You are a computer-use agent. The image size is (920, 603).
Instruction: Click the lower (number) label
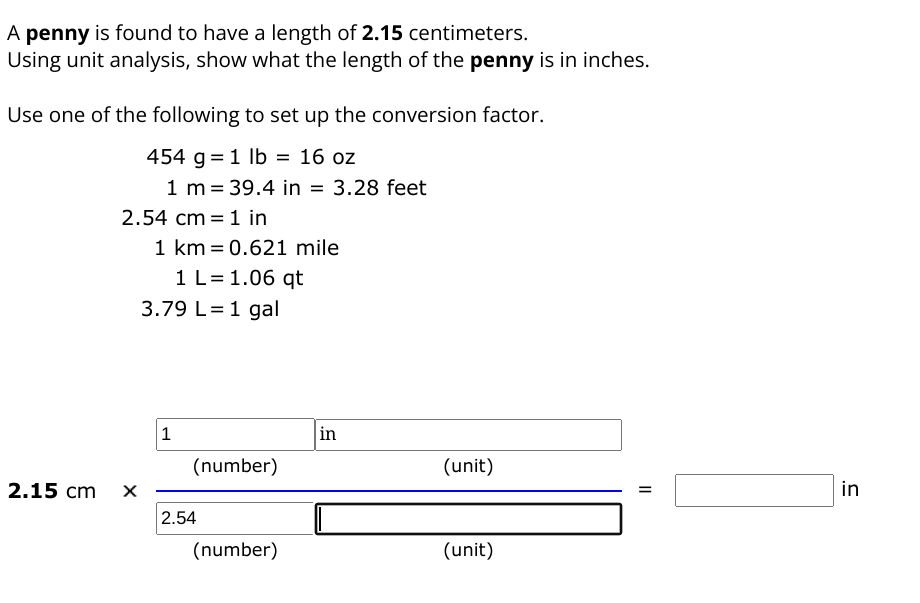233,549
